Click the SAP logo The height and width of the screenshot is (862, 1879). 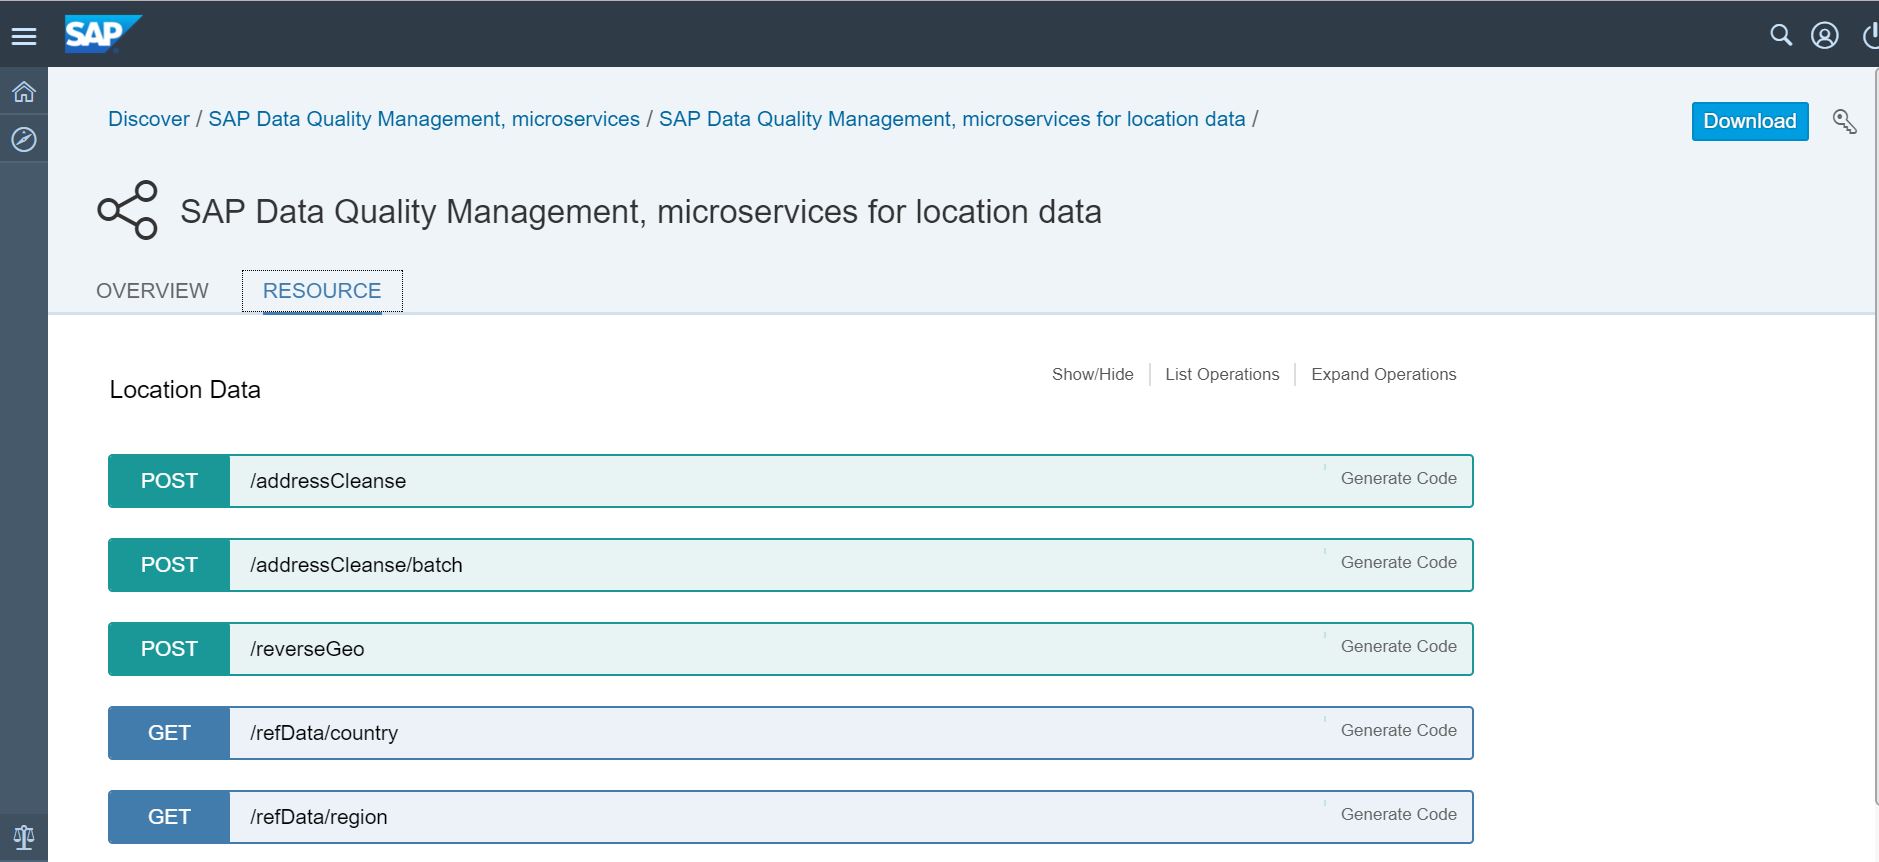102,34
